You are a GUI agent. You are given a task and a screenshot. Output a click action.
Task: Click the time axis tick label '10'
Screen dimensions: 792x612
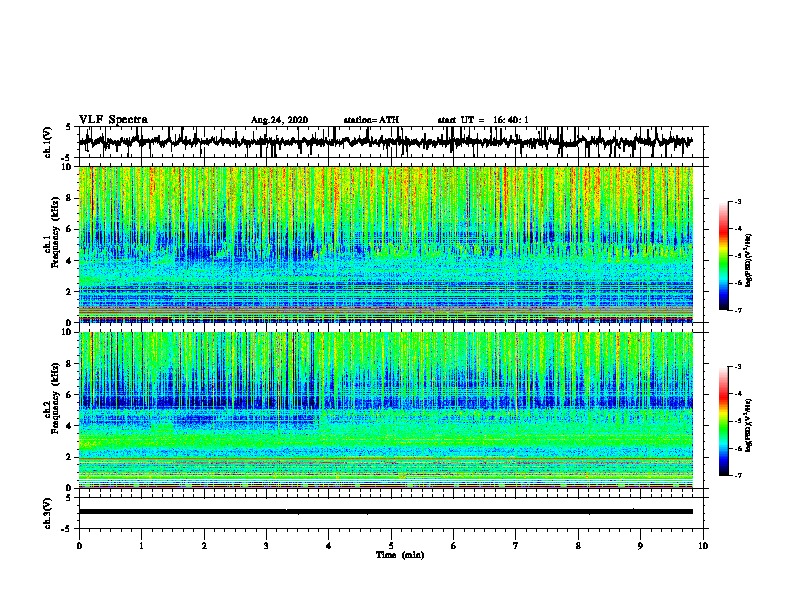(703, 546)
